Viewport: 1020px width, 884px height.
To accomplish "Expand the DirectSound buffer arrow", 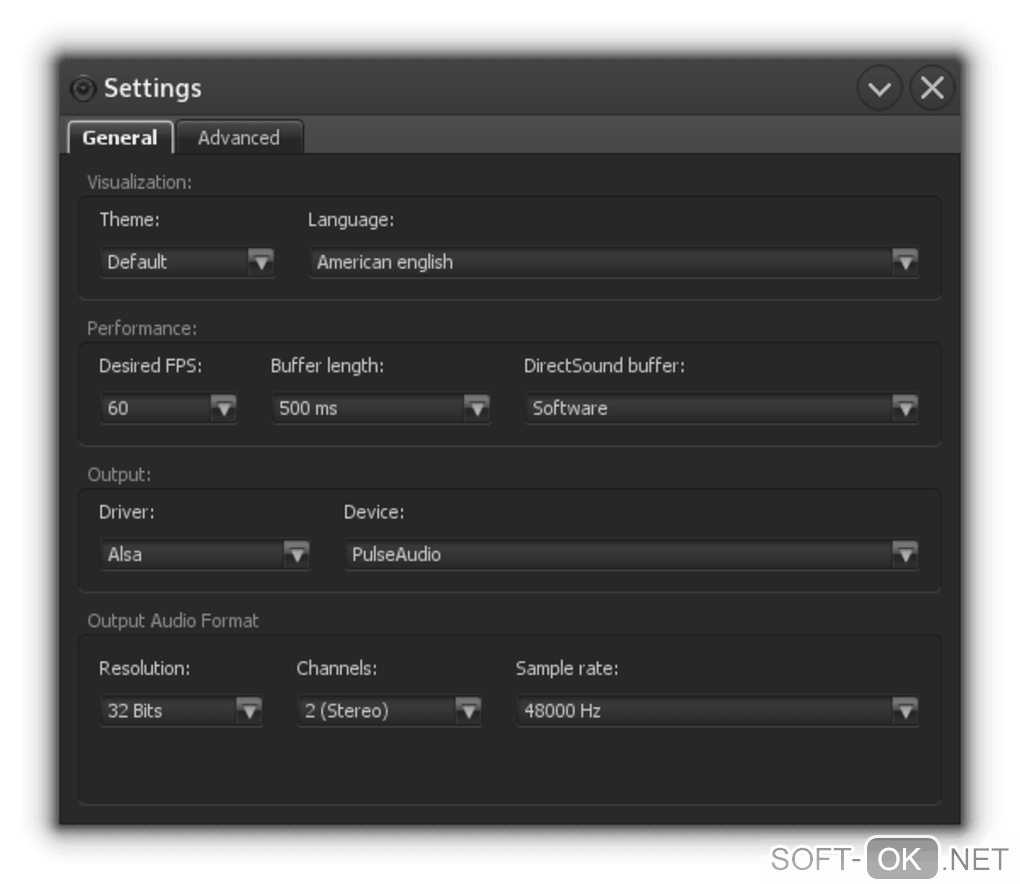I will (905, 408).
